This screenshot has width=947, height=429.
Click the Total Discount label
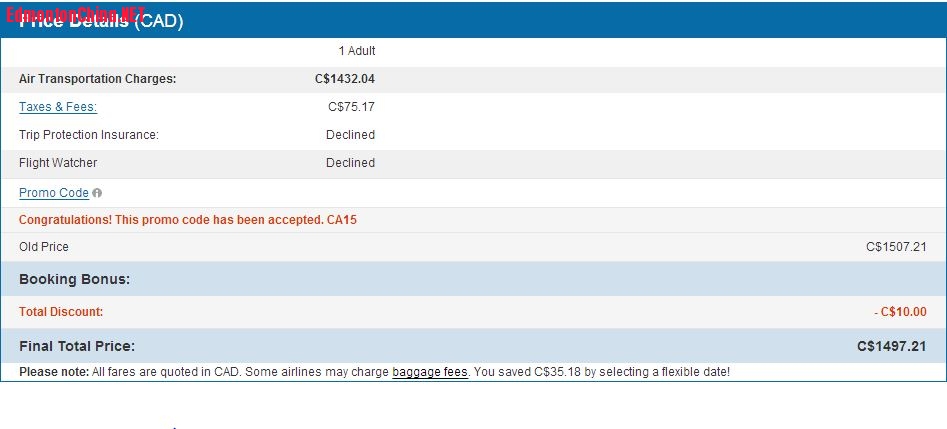click(61, 312)
